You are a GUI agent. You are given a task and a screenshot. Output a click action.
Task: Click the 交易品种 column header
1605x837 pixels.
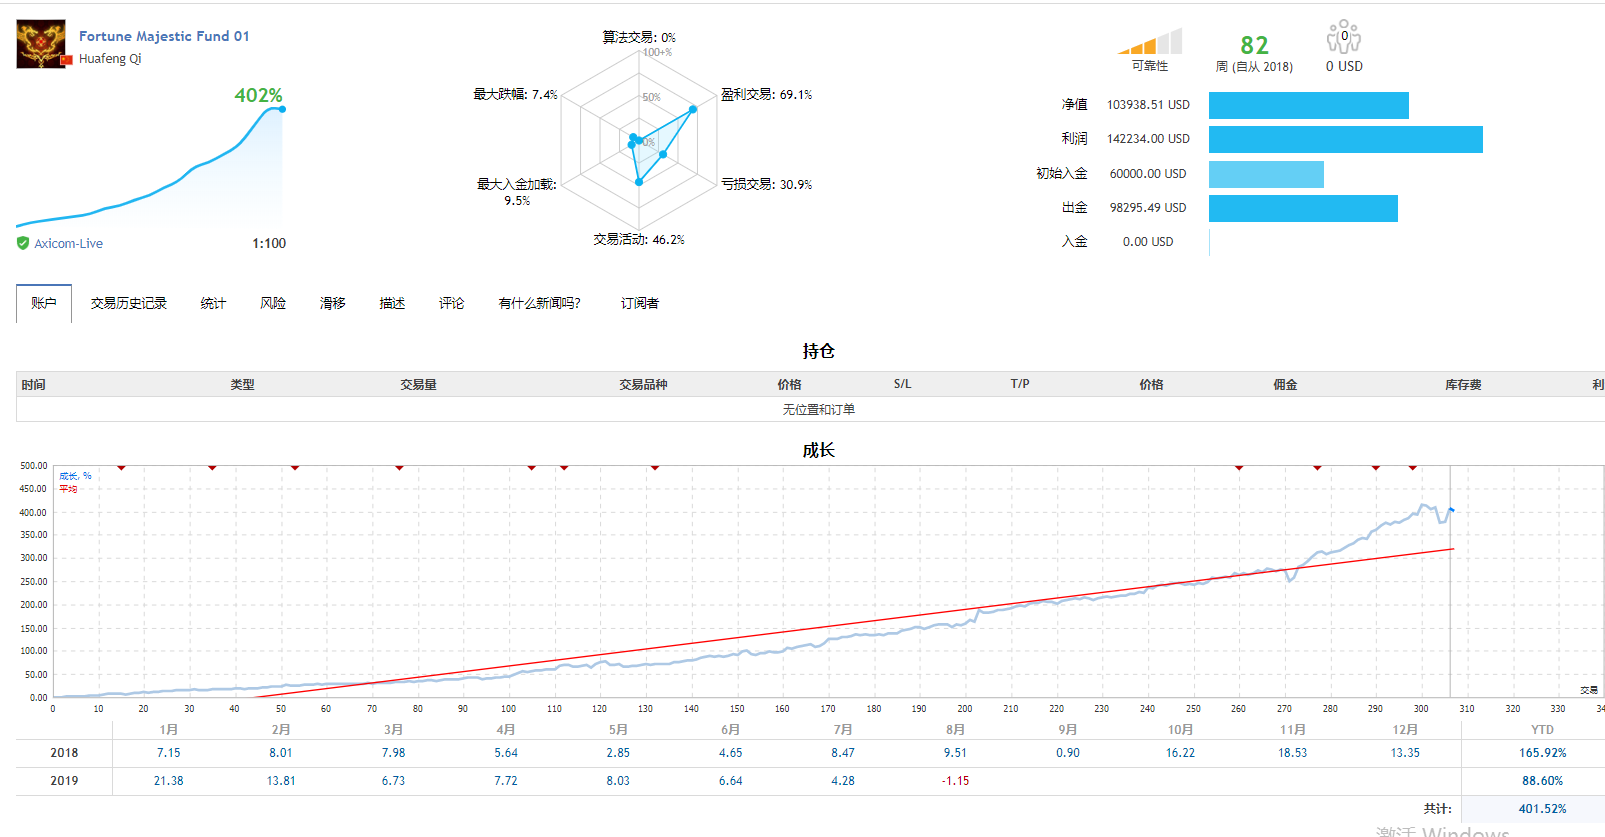643,384
